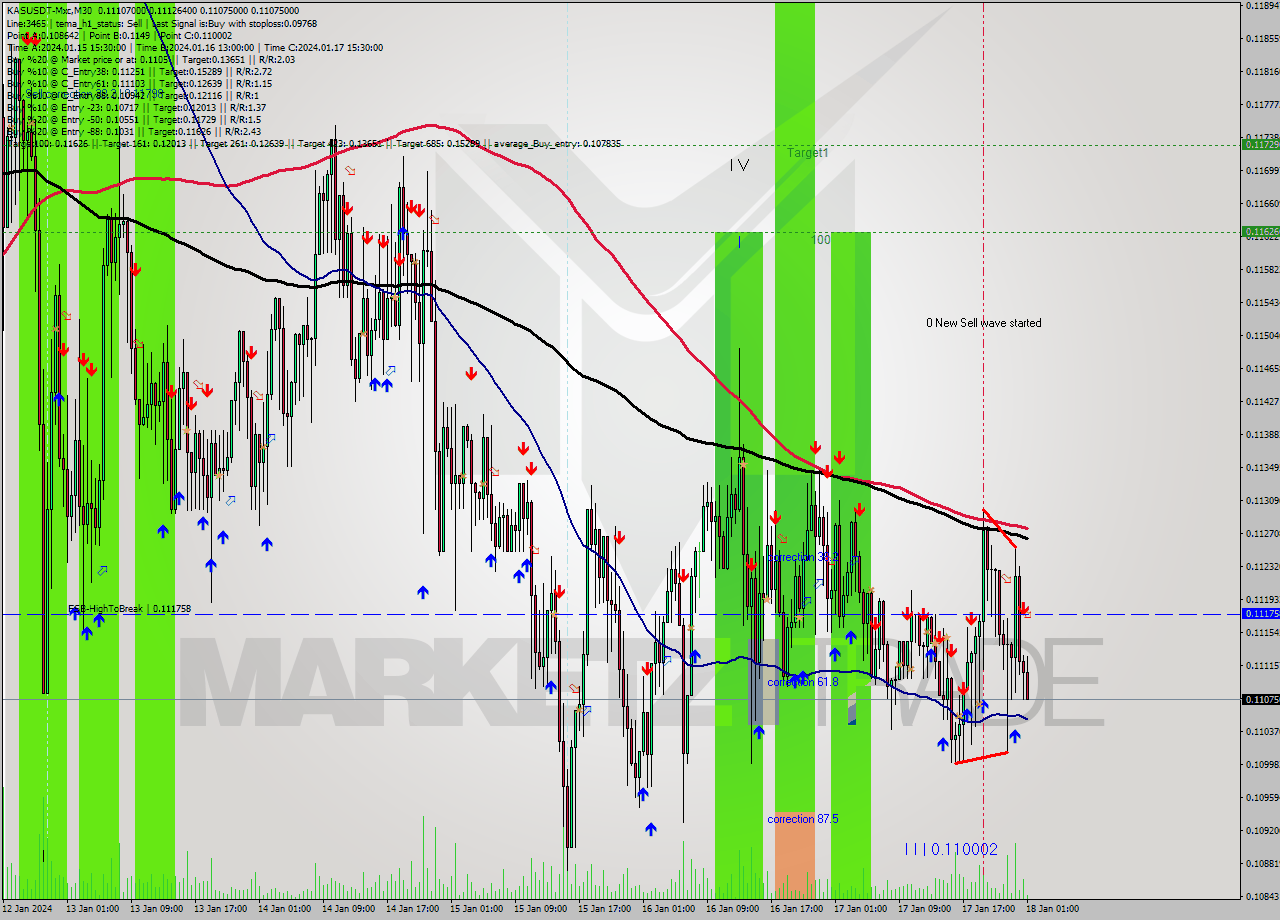Click the '14 Jan 01:00' time axis label
This screenshot has width=1280, height=920.
click(285, 909)
